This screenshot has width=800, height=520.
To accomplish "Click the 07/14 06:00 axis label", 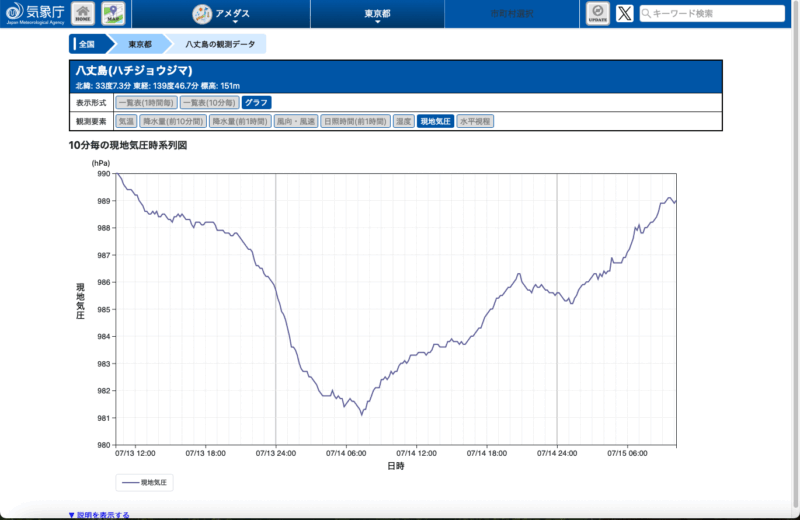I will click(346, 453).
